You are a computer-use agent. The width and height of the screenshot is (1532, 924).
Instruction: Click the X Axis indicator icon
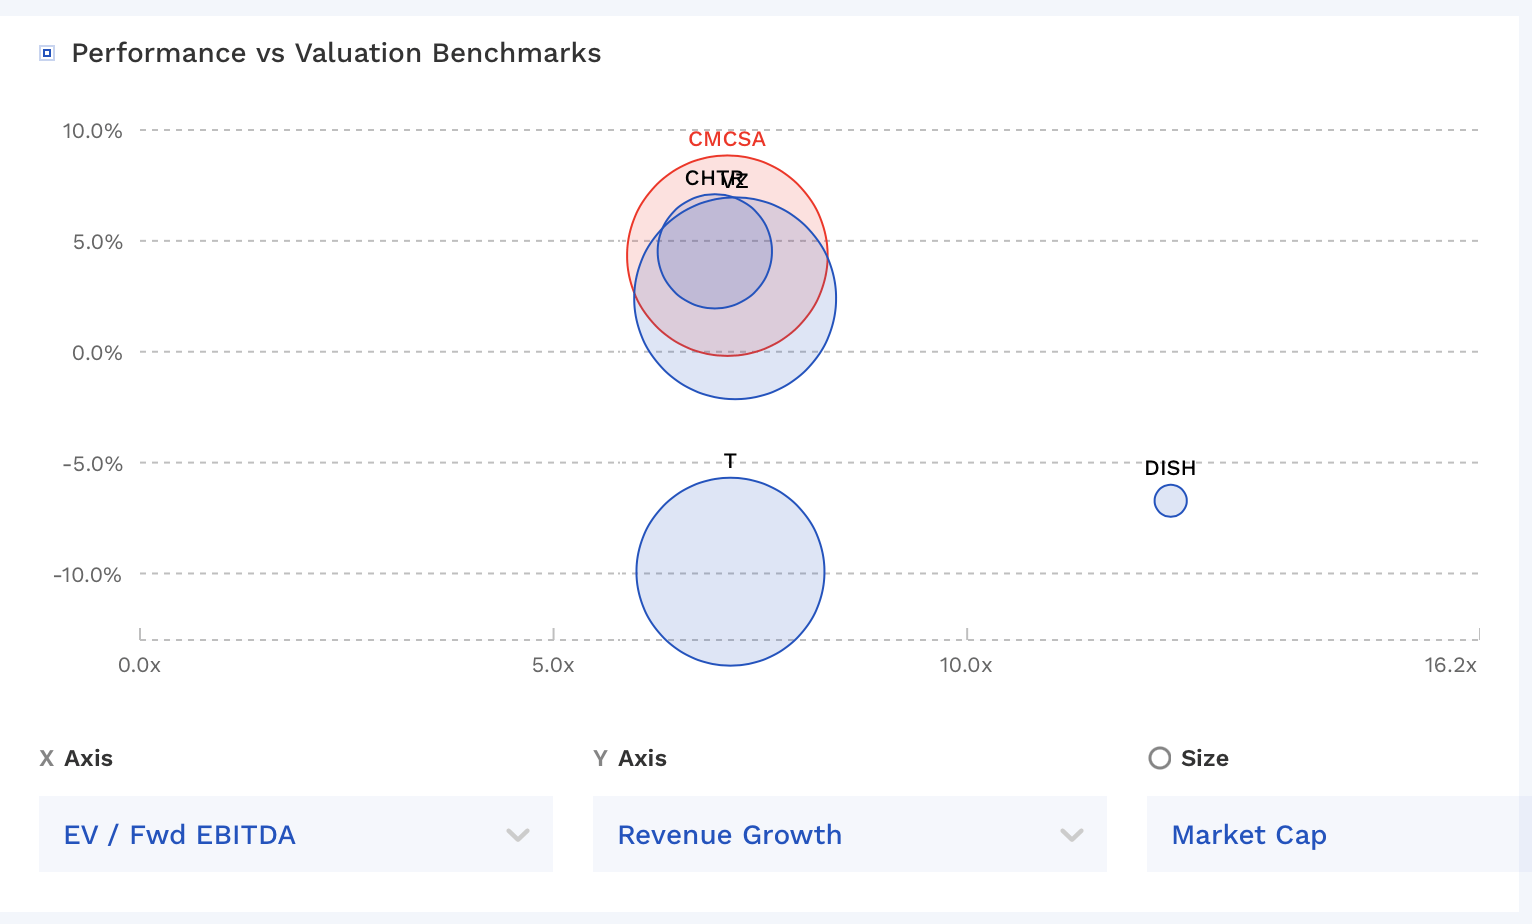[45, 758]
